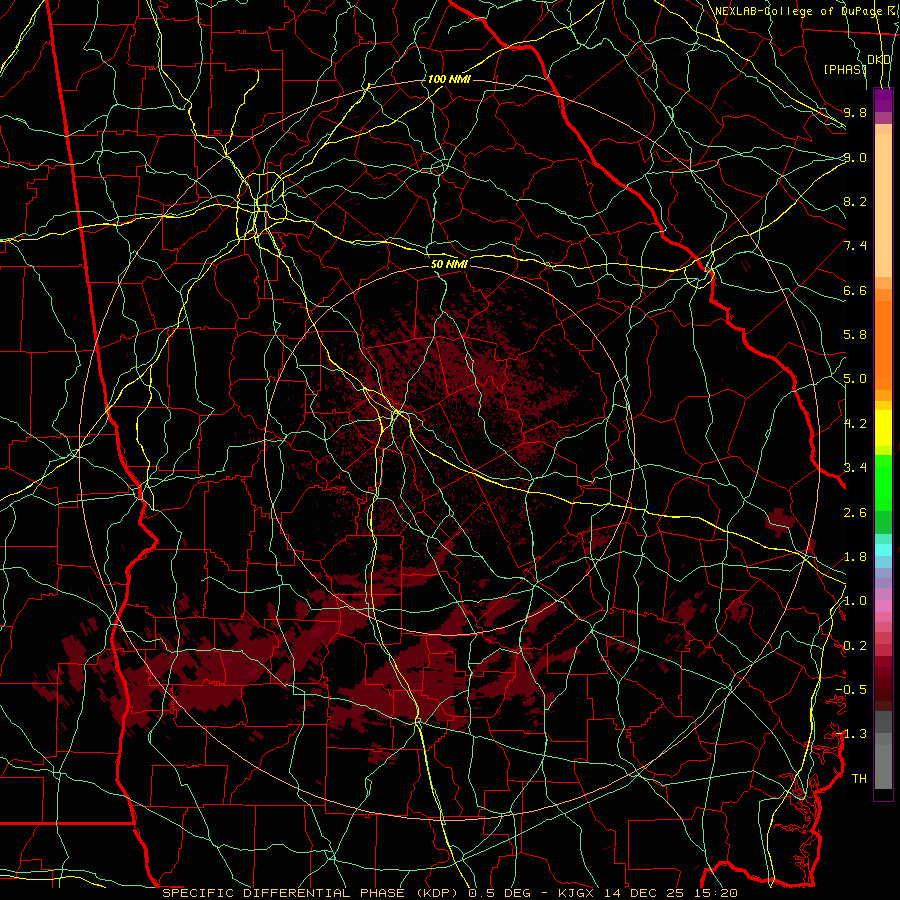This screenshot has height=900, width=900.
Task: Select the 2.6 value on the color scale
Action: pyautogui.click(x=855, y=513)
